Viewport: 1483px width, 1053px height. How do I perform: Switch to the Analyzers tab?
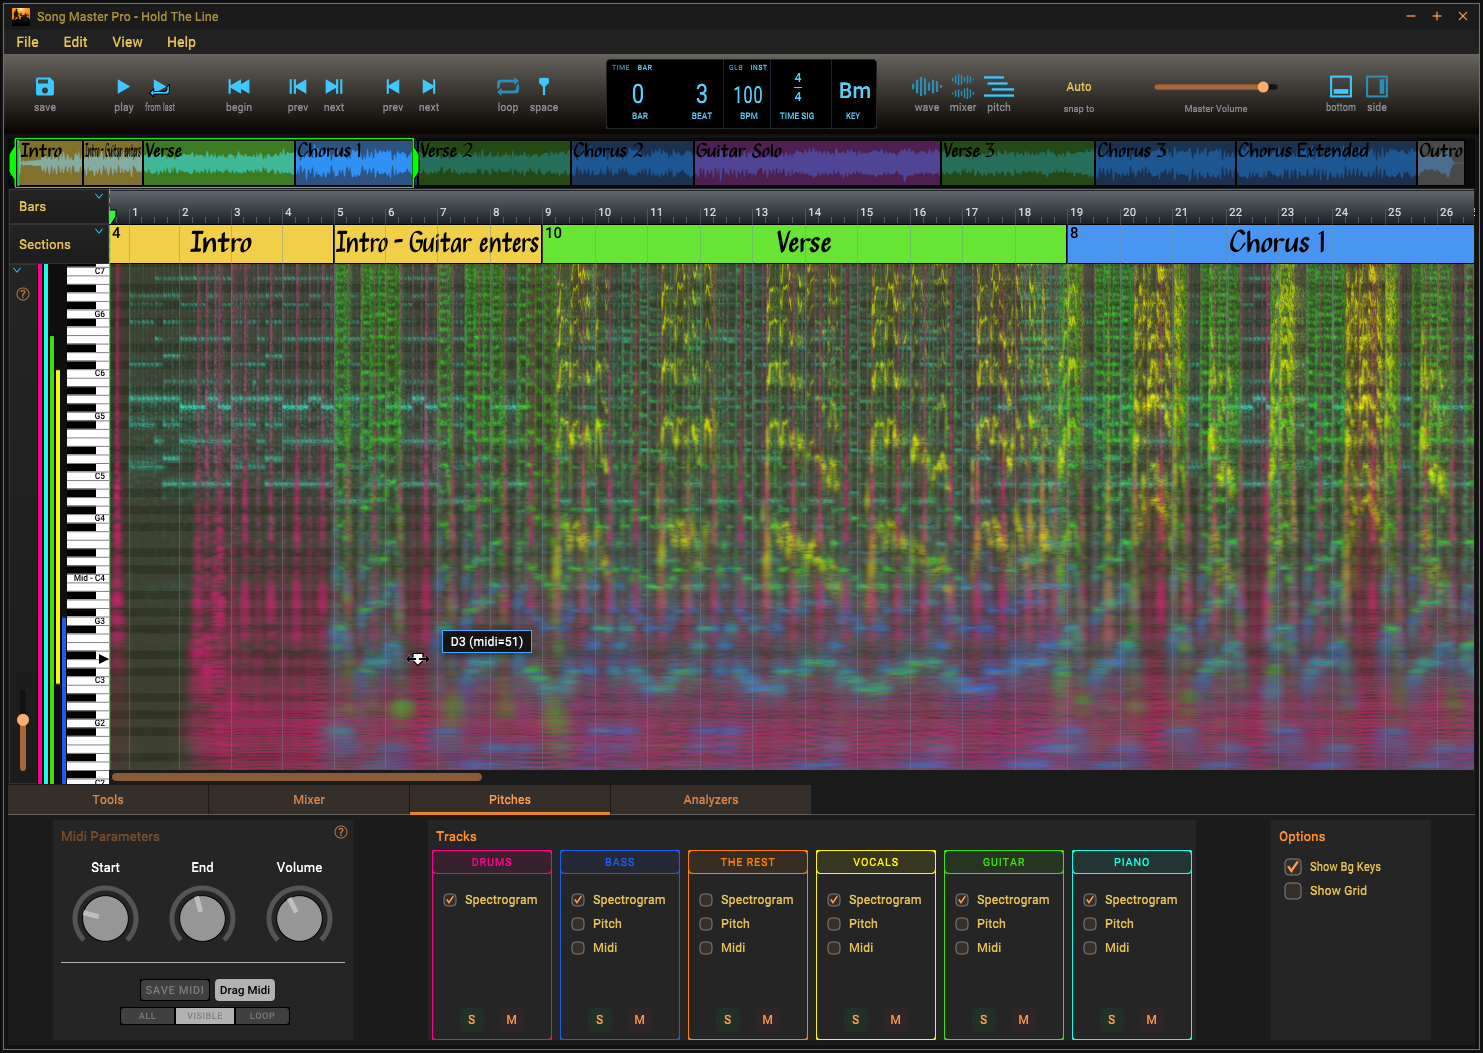[x=710, y=800]
